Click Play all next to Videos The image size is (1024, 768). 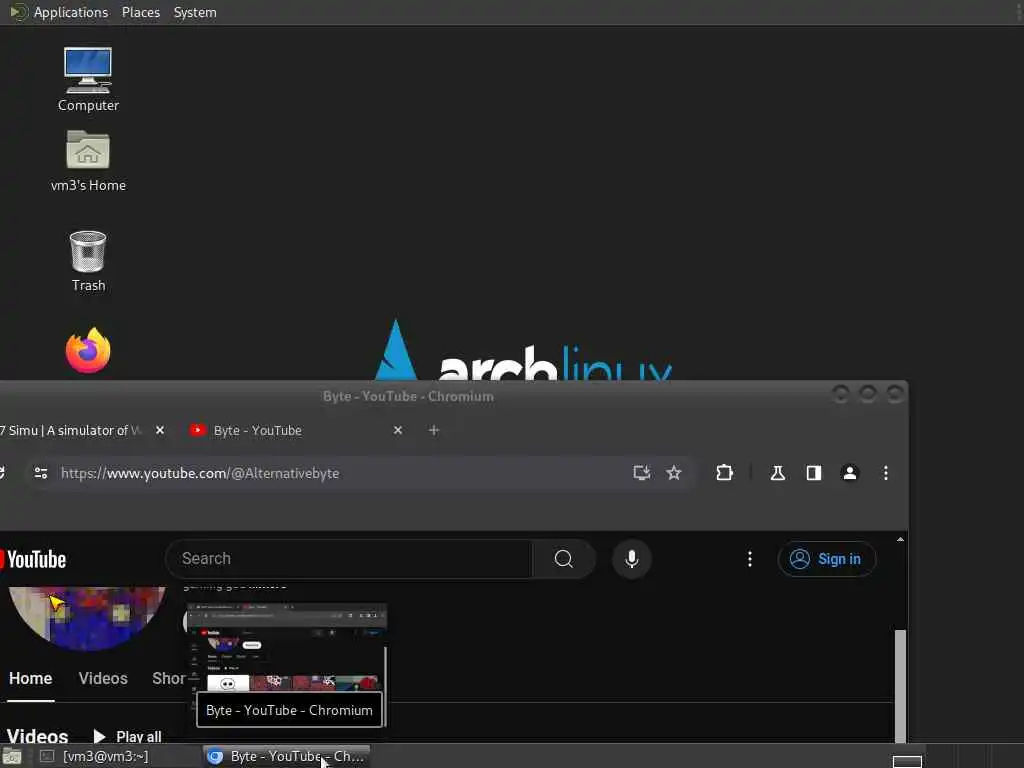[127, 737]
